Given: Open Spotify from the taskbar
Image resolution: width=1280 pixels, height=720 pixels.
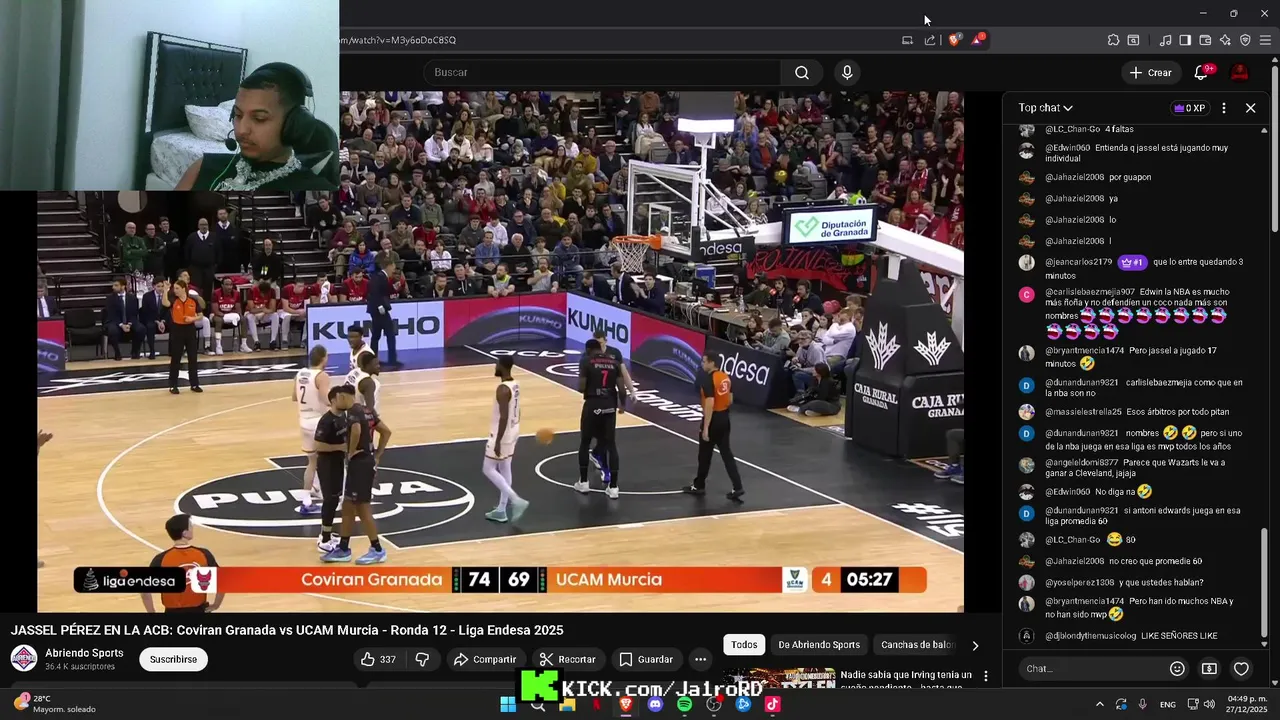Looking at the screenshot, I should [x=684, y=704].
